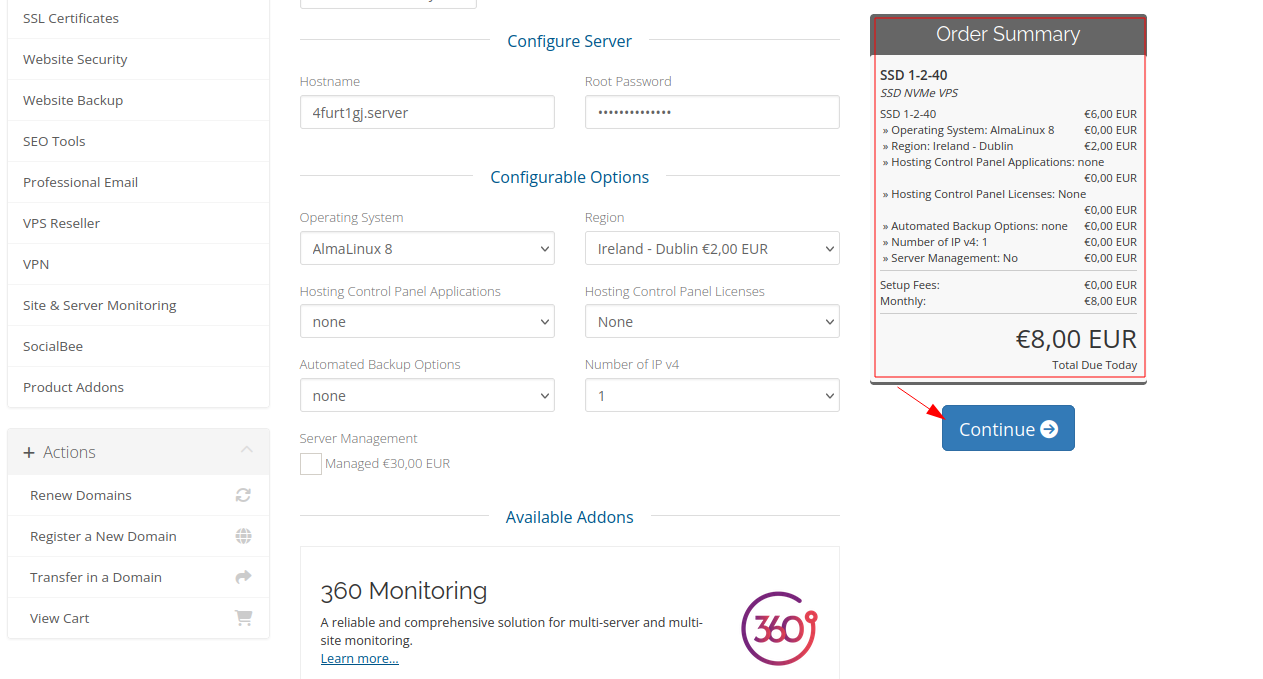Viewport: 1263px width, 679px height.
Task: Open Product Addons in sidebar
Action: pyautogui.click(x=138, y=387)
